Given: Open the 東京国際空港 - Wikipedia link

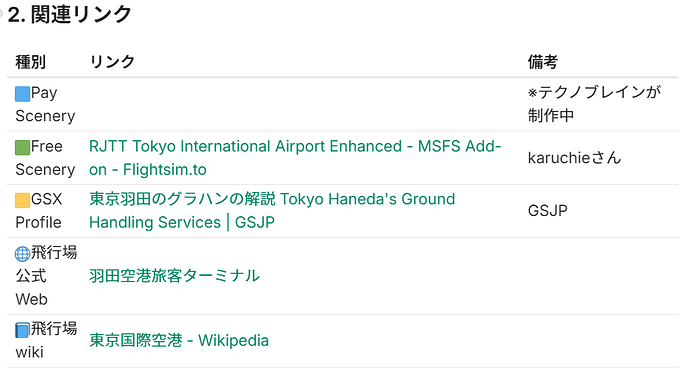Looking at the screenshot, I should (x=179, y=340).
